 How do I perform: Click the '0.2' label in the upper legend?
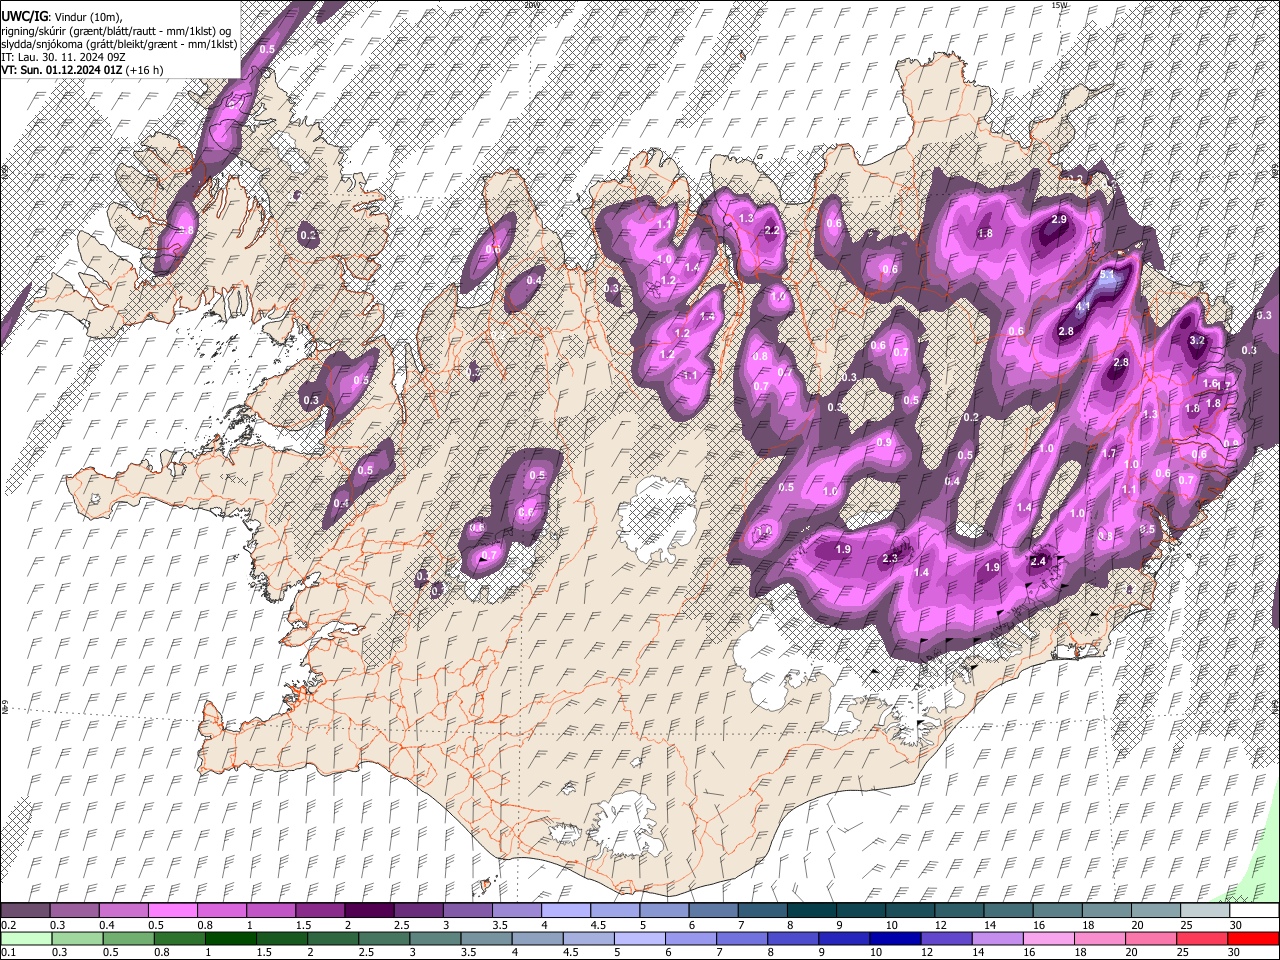click(x=8, y=925)
